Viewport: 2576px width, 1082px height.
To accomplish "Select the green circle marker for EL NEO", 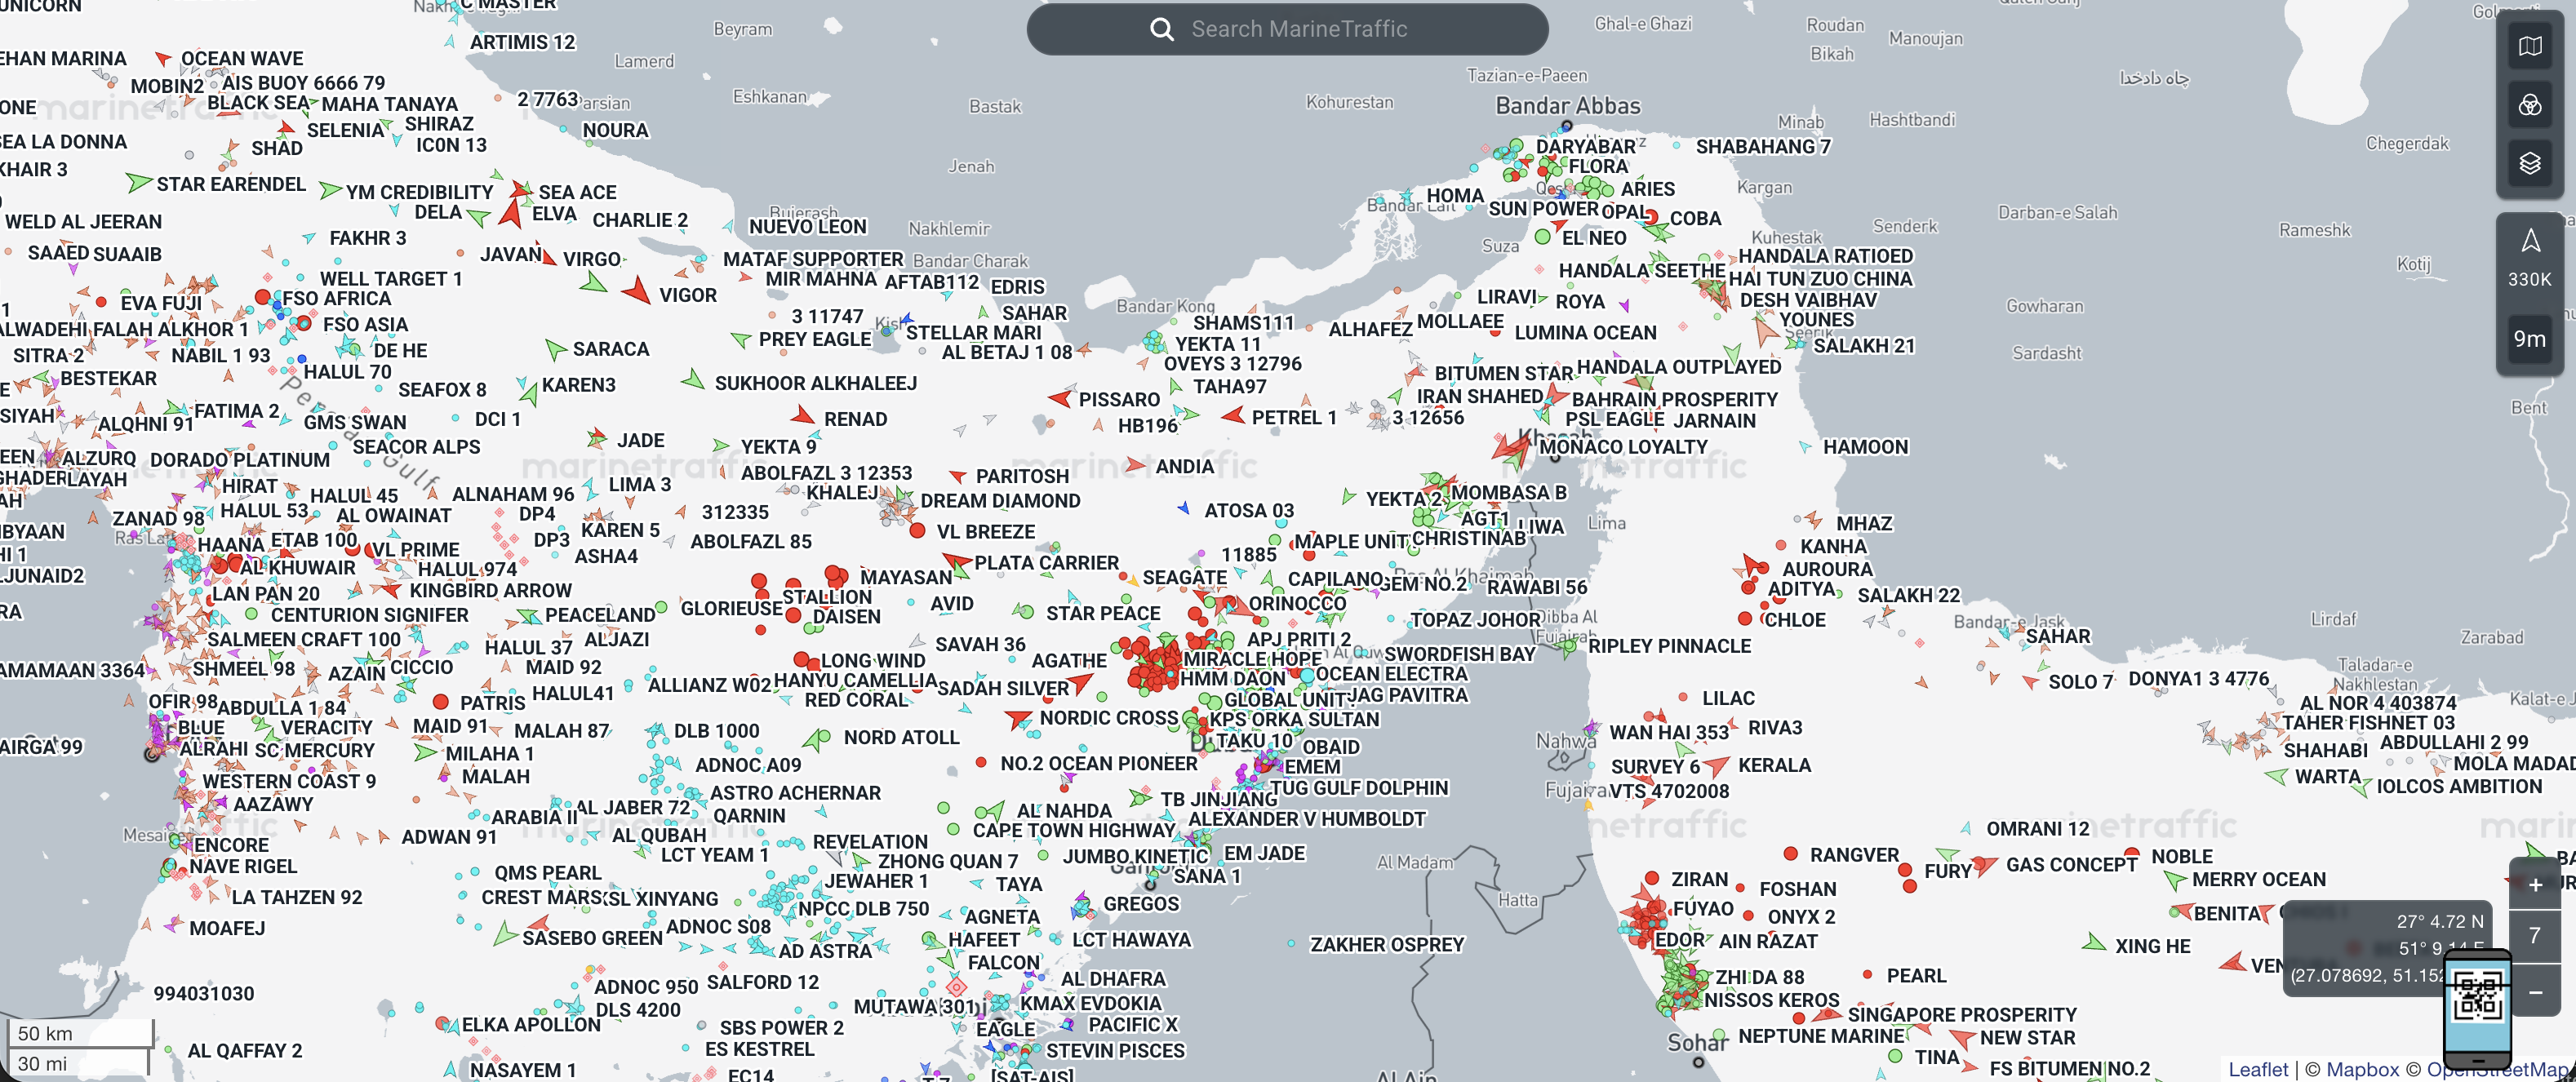I will [x=1542, y=237].
